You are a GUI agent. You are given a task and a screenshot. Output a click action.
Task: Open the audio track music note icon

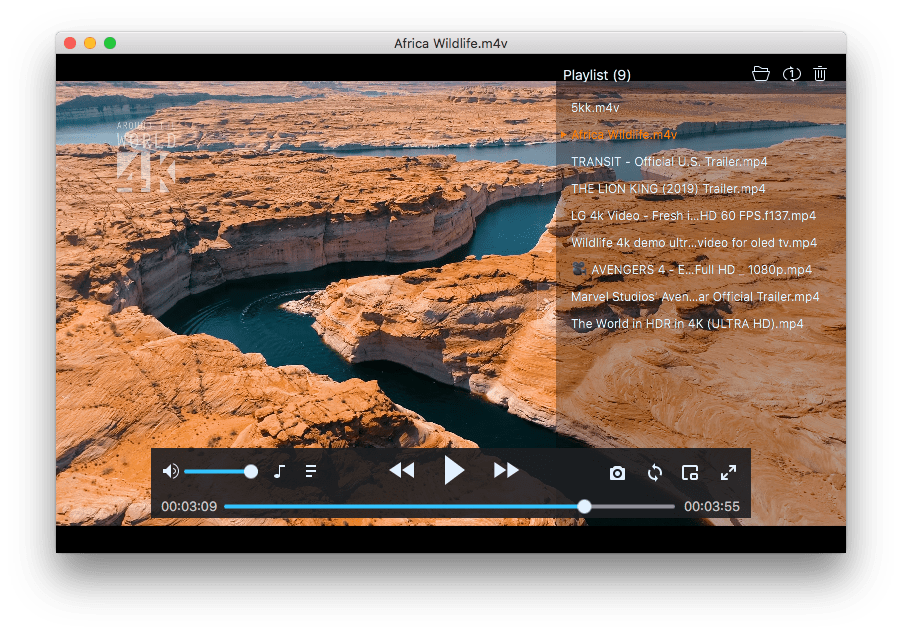(280, 470)
